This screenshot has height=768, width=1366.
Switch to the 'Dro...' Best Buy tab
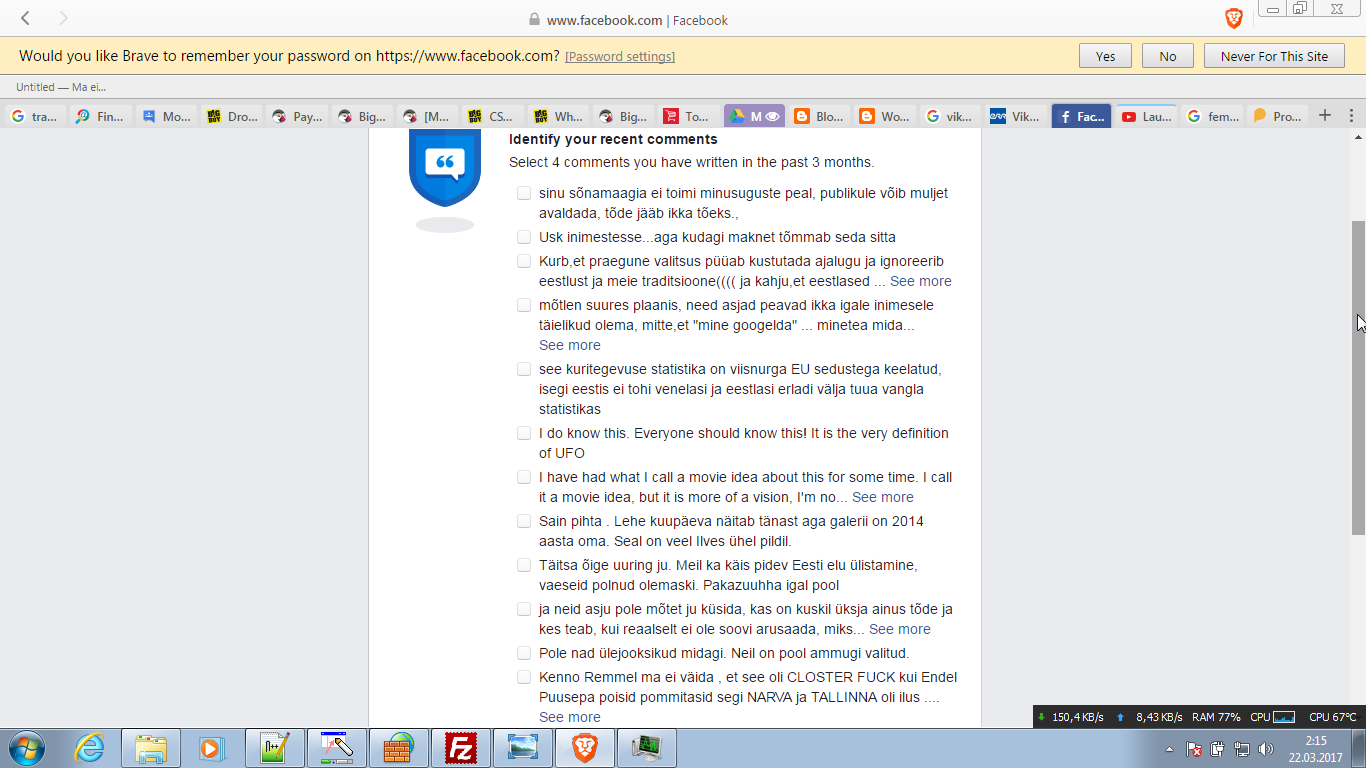[232, 116]
